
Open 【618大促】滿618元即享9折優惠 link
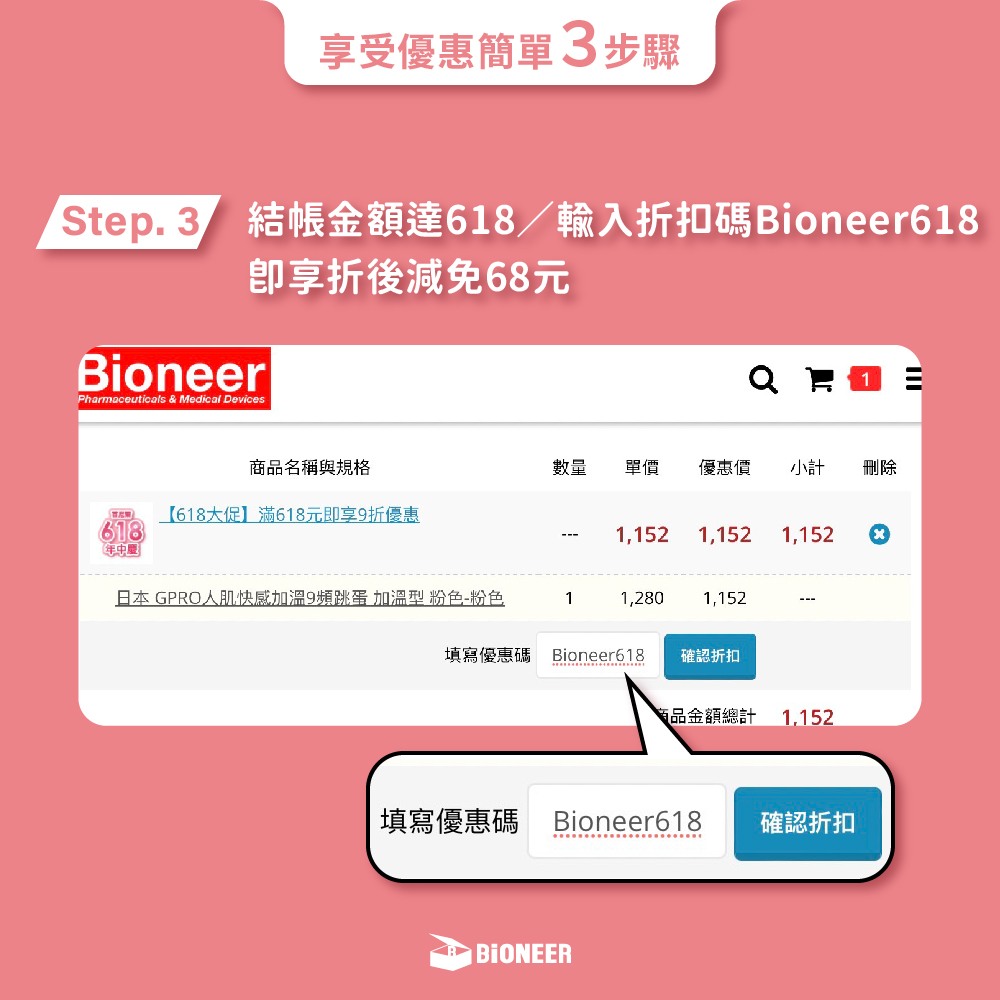290,515
